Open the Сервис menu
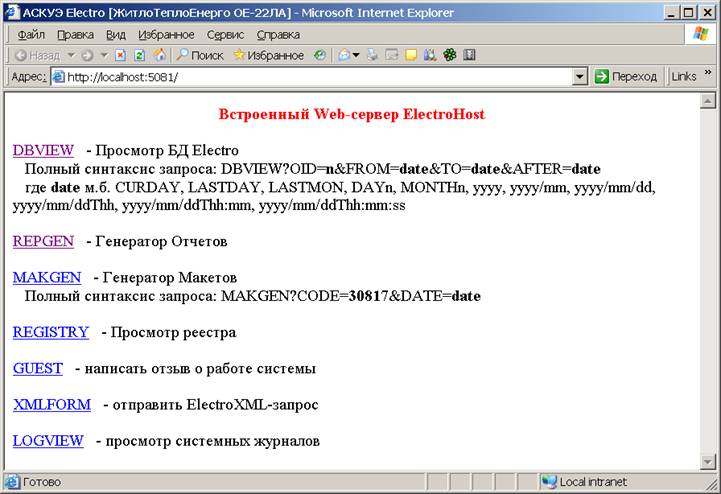Viewport: 721px width, 494px height. click(225, 35)
